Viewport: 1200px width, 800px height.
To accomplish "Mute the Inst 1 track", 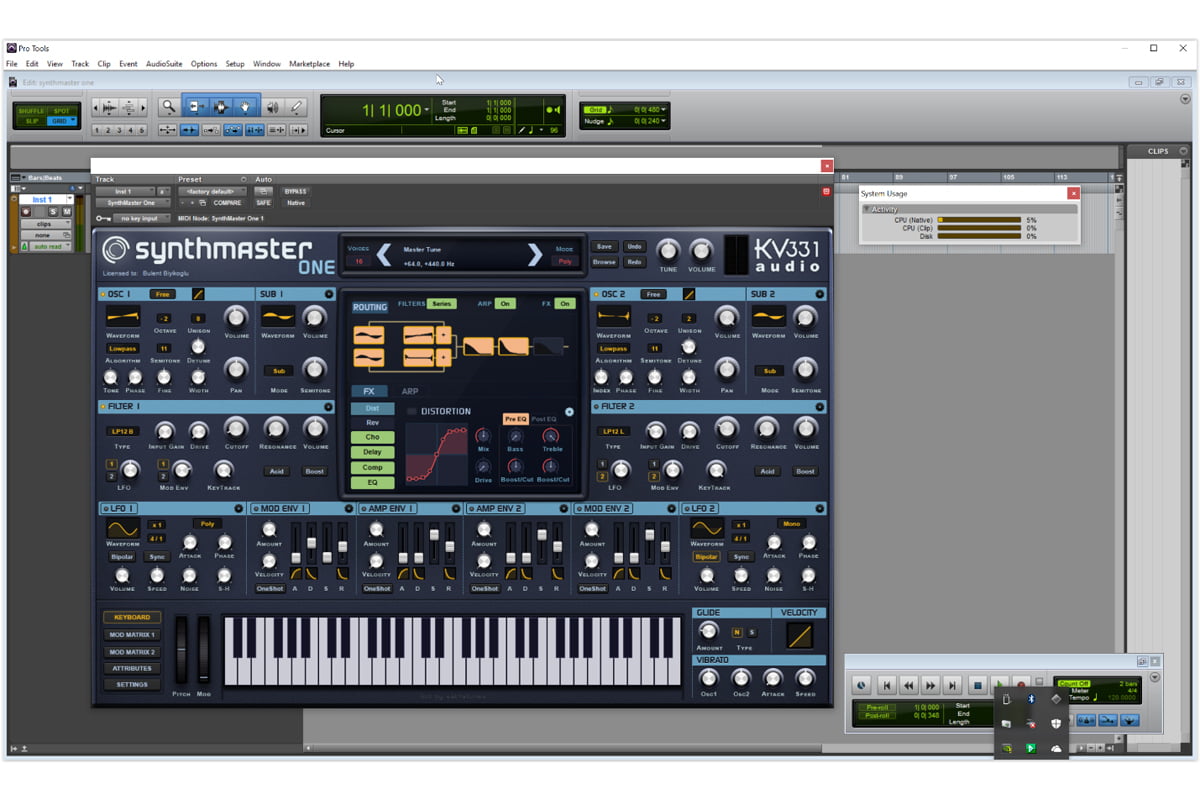I will point(67,212).
